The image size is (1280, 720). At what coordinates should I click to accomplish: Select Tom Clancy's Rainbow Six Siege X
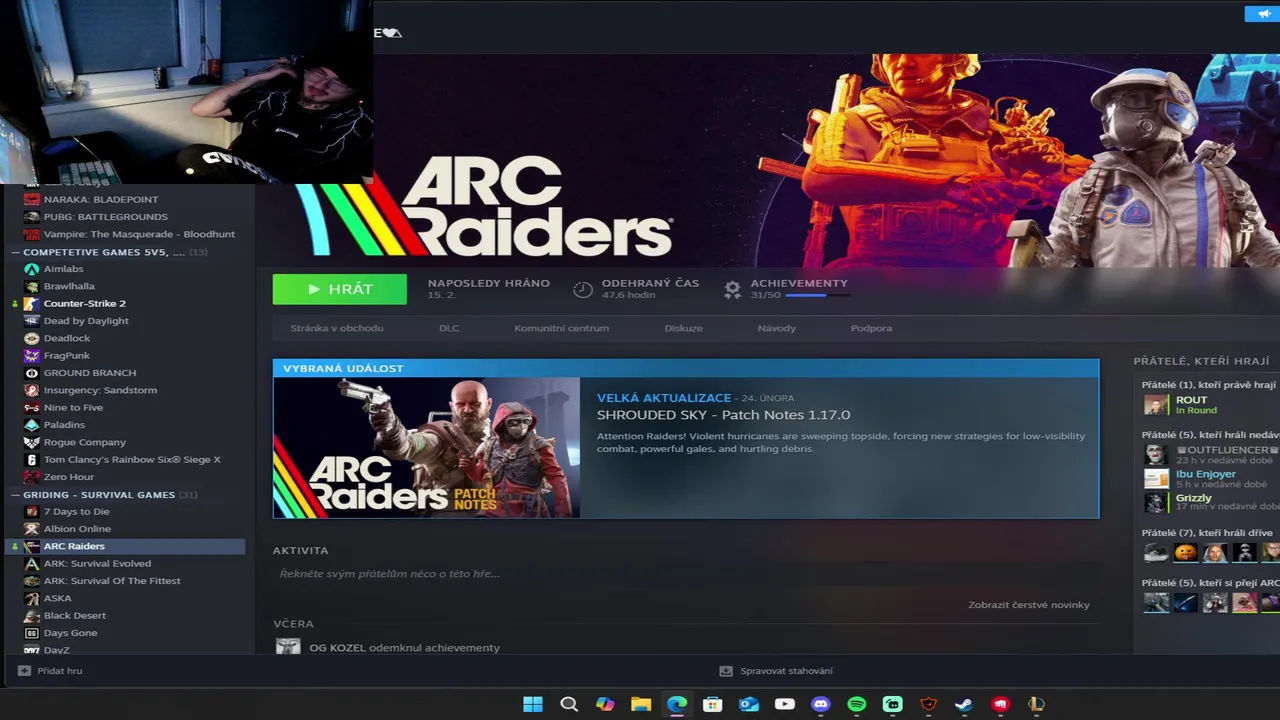pos(132,459)
